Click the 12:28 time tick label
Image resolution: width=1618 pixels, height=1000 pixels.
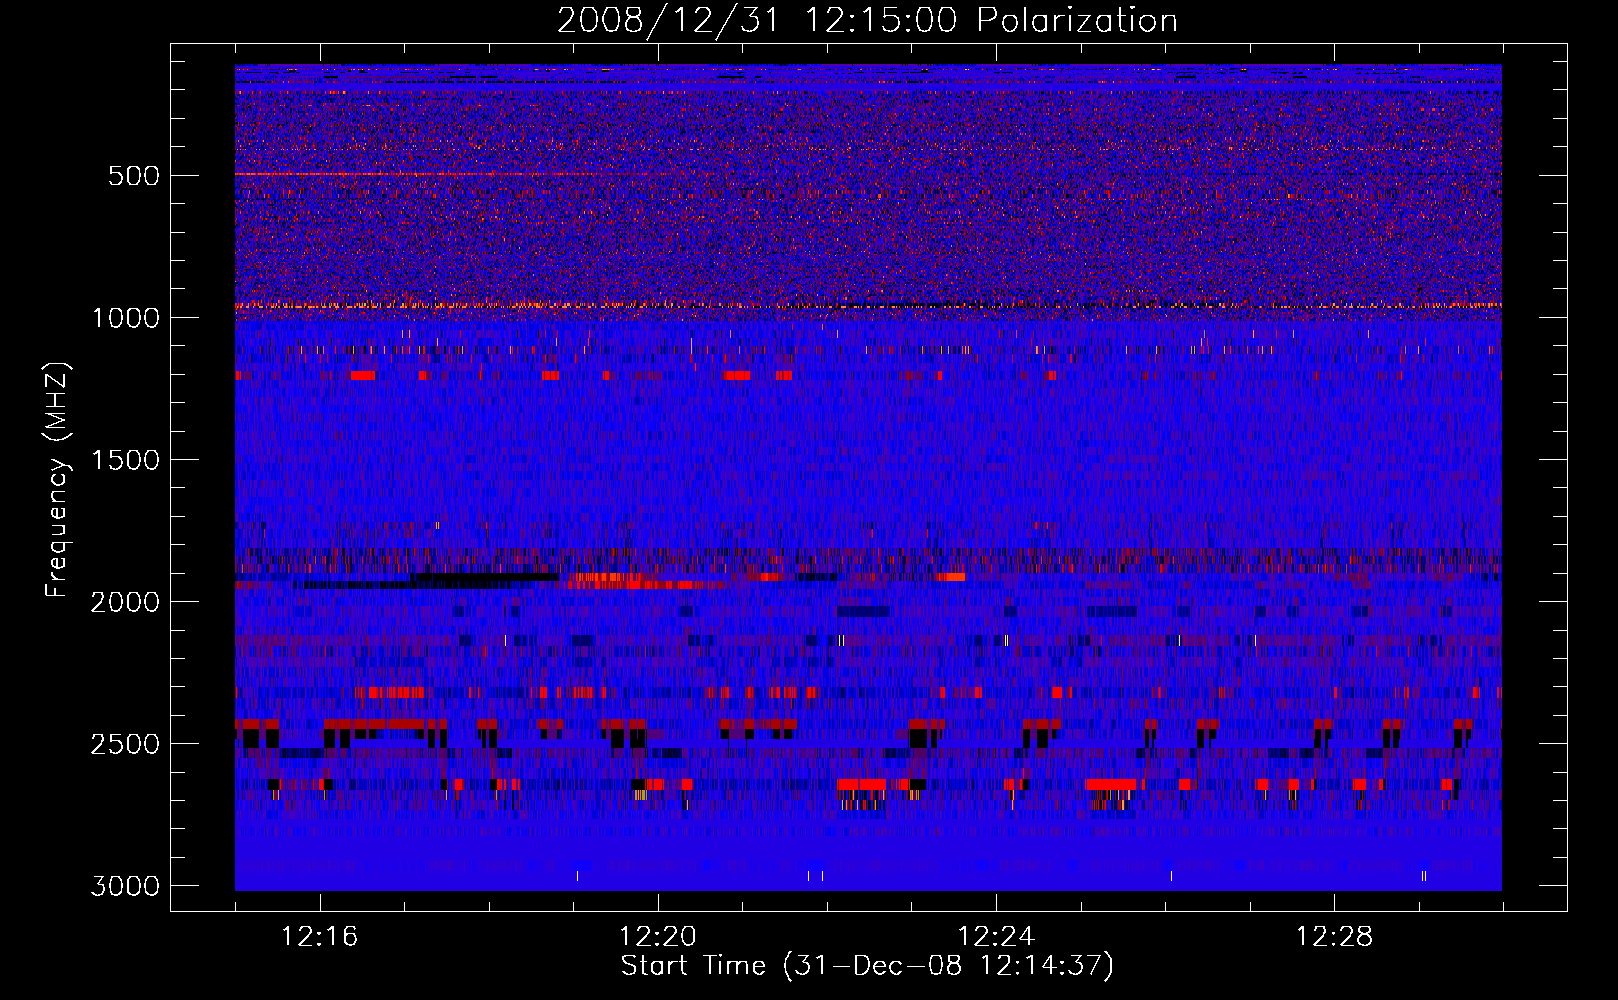click(1334, 937)
